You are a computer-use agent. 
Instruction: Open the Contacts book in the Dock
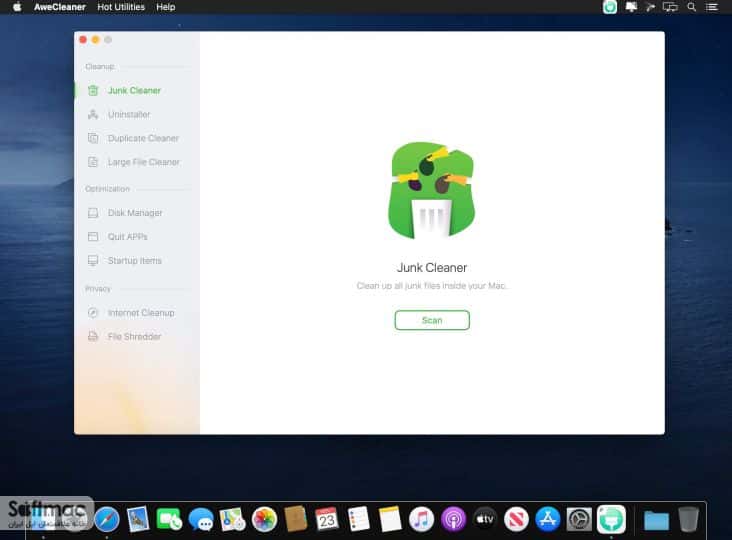tap(296, 519)
